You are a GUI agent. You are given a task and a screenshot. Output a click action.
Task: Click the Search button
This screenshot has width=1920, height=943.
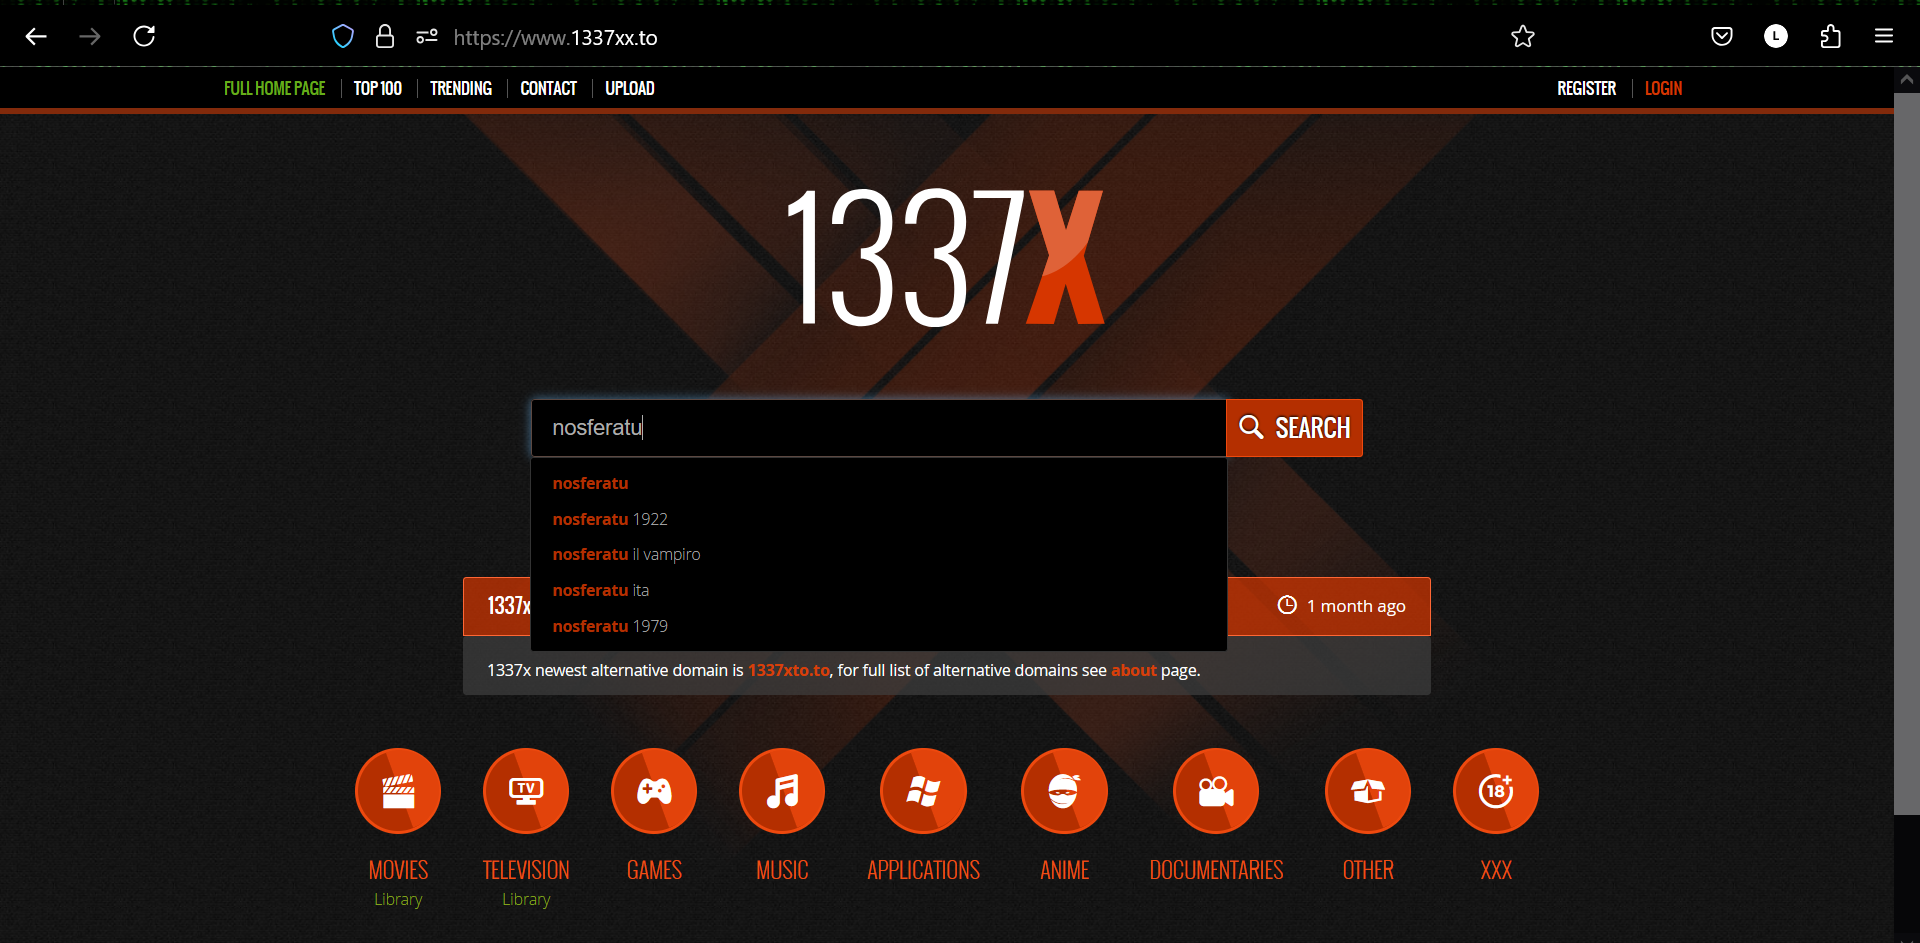click(1294, 428)
